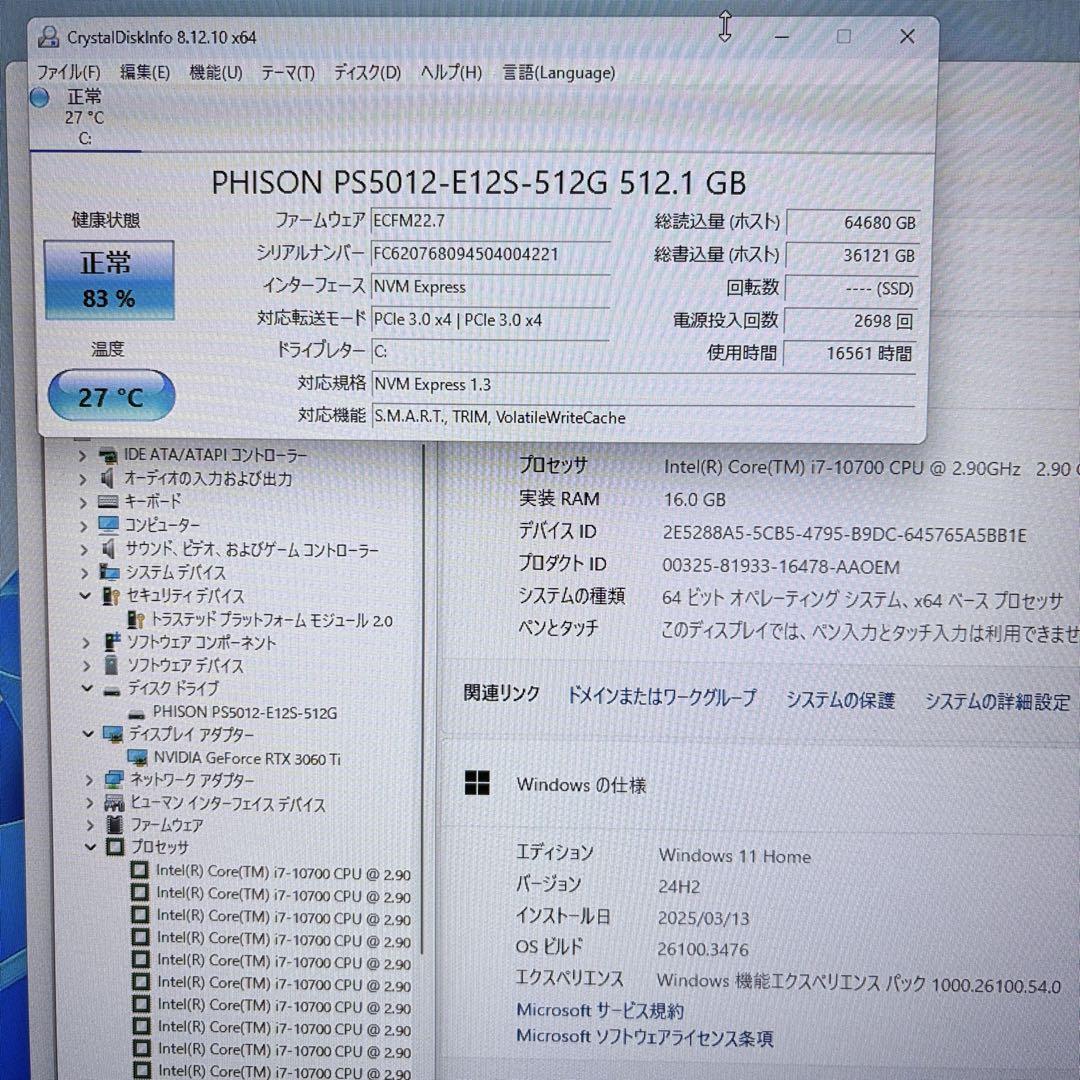The image size is (1080, 1080).
Task: Click the CrystalDiskInfo app icon in title bar
Action: coord(48,37)
